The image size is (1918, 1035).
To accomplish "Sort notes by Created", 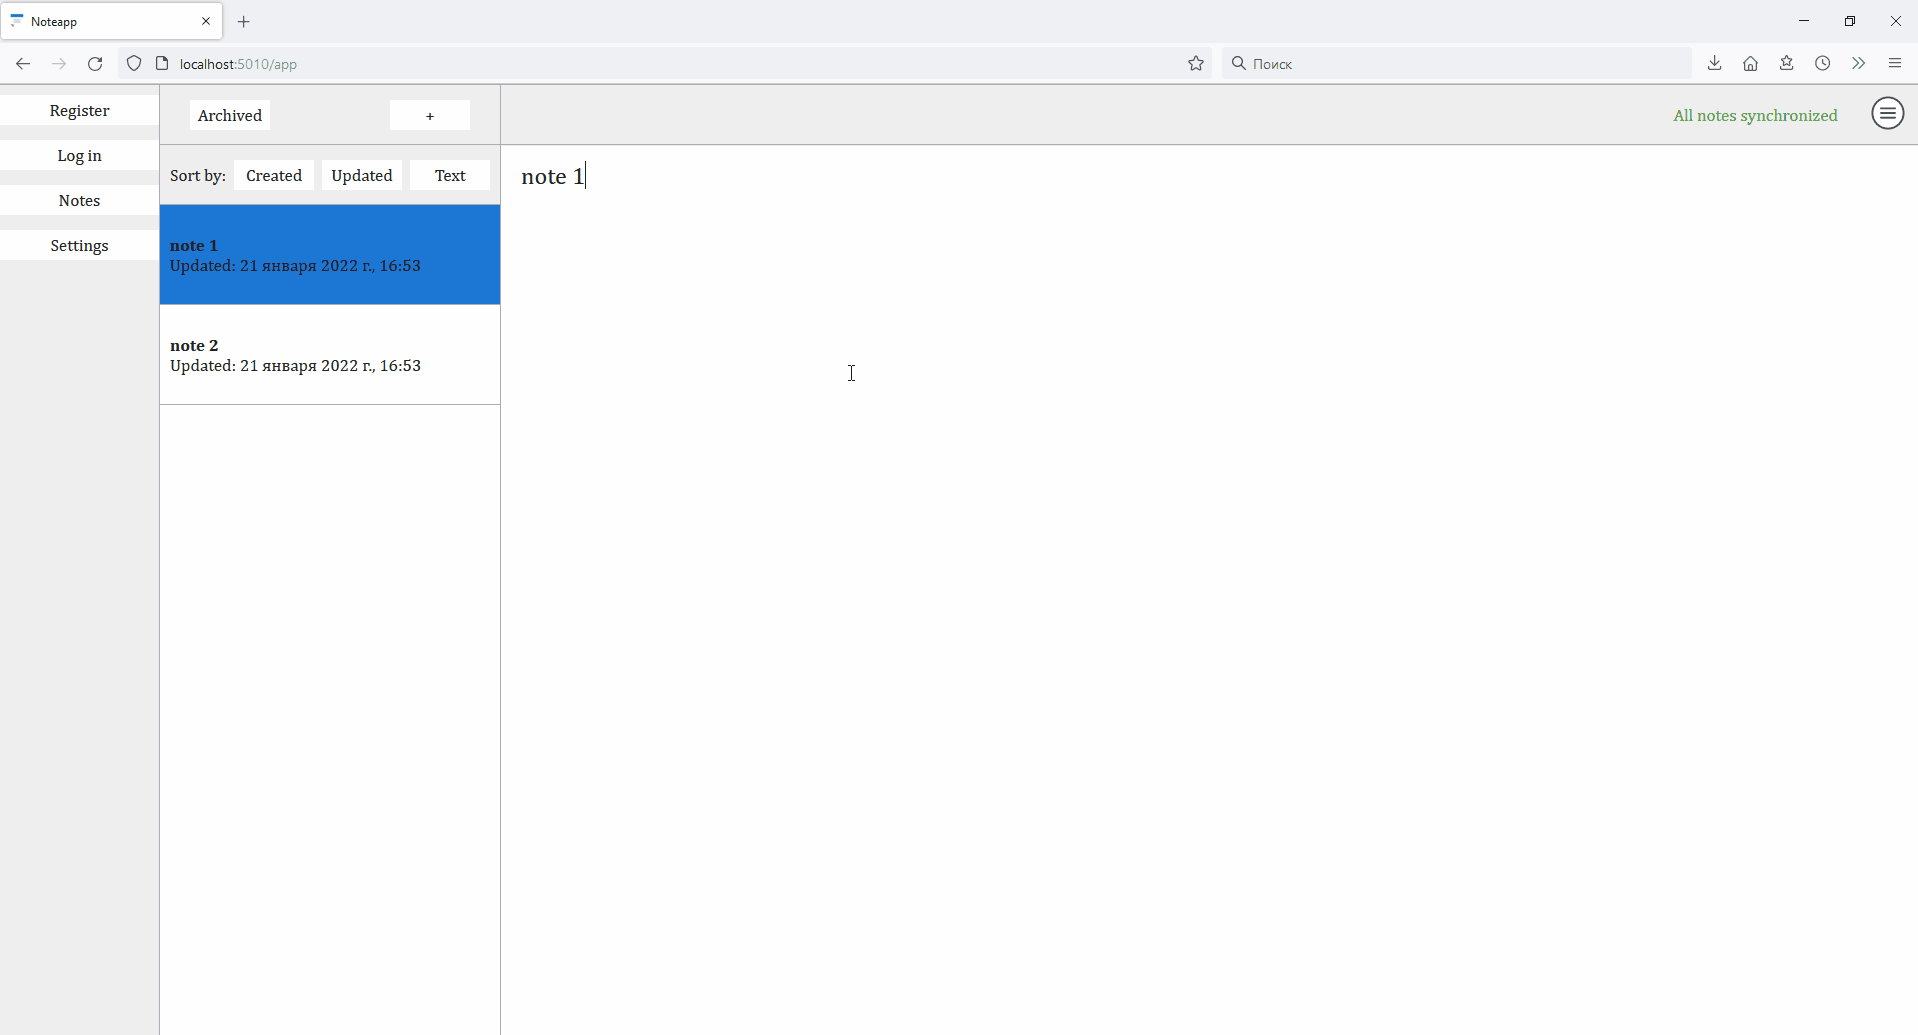I will pyautogui.click(x=274, y=175).
